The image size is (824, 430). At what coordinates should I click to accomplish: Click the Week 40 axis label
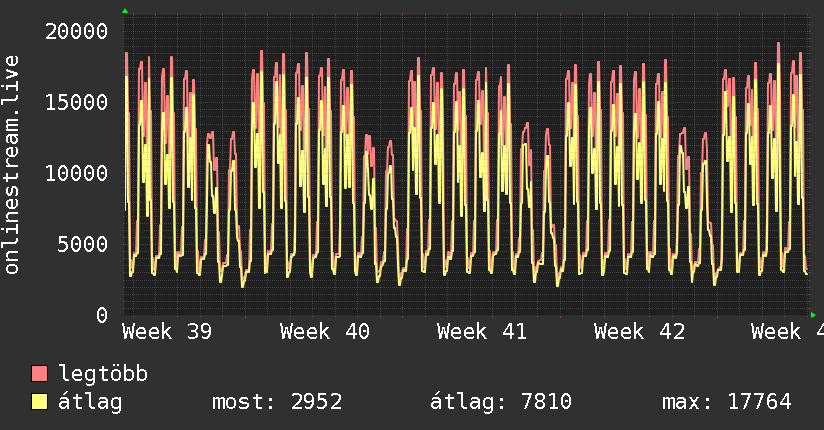click(325, 332)
